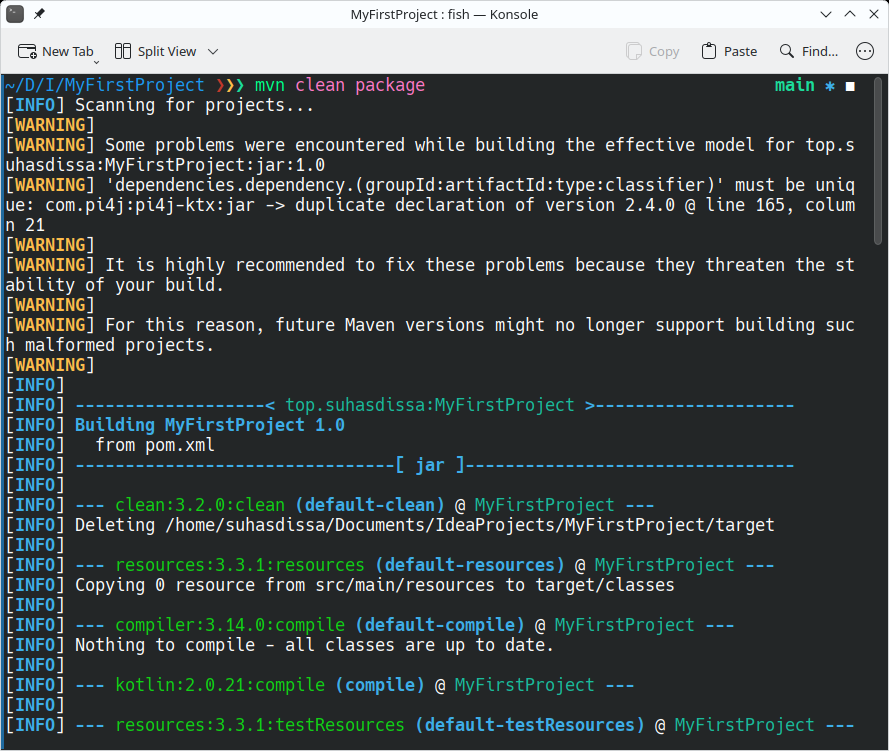This screenshot has height=751, width=889.
Task: Click 'resources:3.3.1:resources' plugin text
Action: [x=240, y=565]
